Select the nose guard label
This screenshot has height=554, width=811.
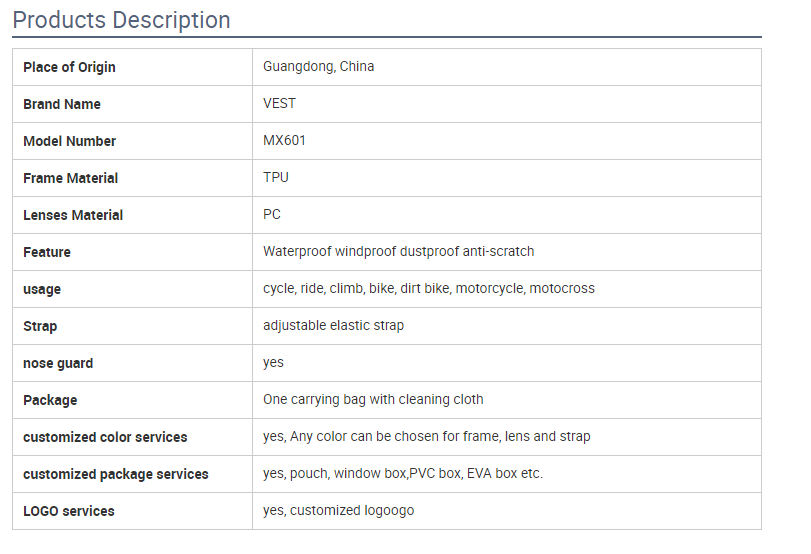click(58, 363)
